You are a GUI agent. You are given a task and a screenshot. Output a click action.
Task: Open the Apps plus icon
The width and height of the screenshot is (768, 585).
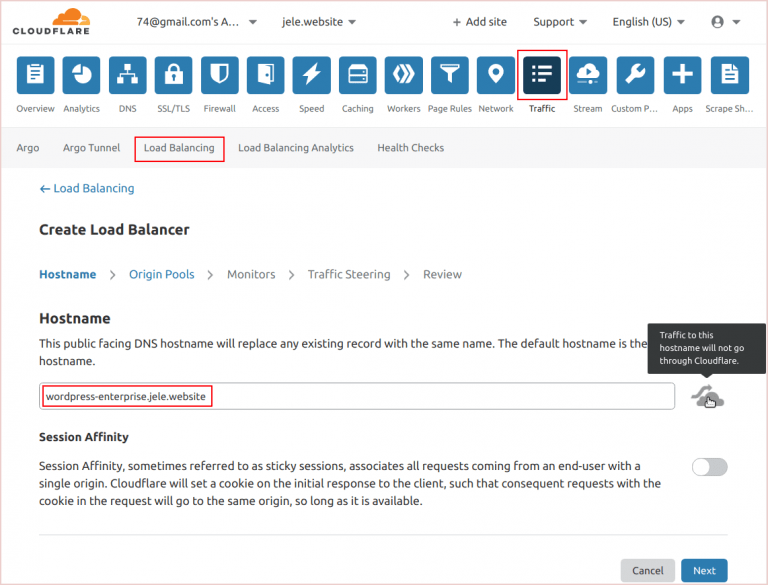[x=682, y=75]
